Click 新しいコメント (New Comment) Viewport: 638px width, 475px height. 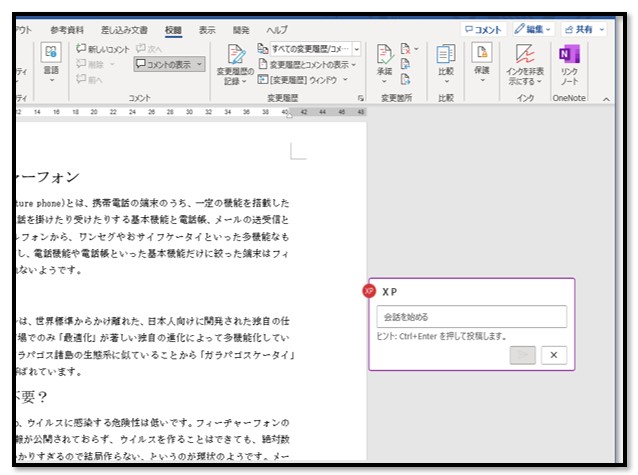coord(103,49)
